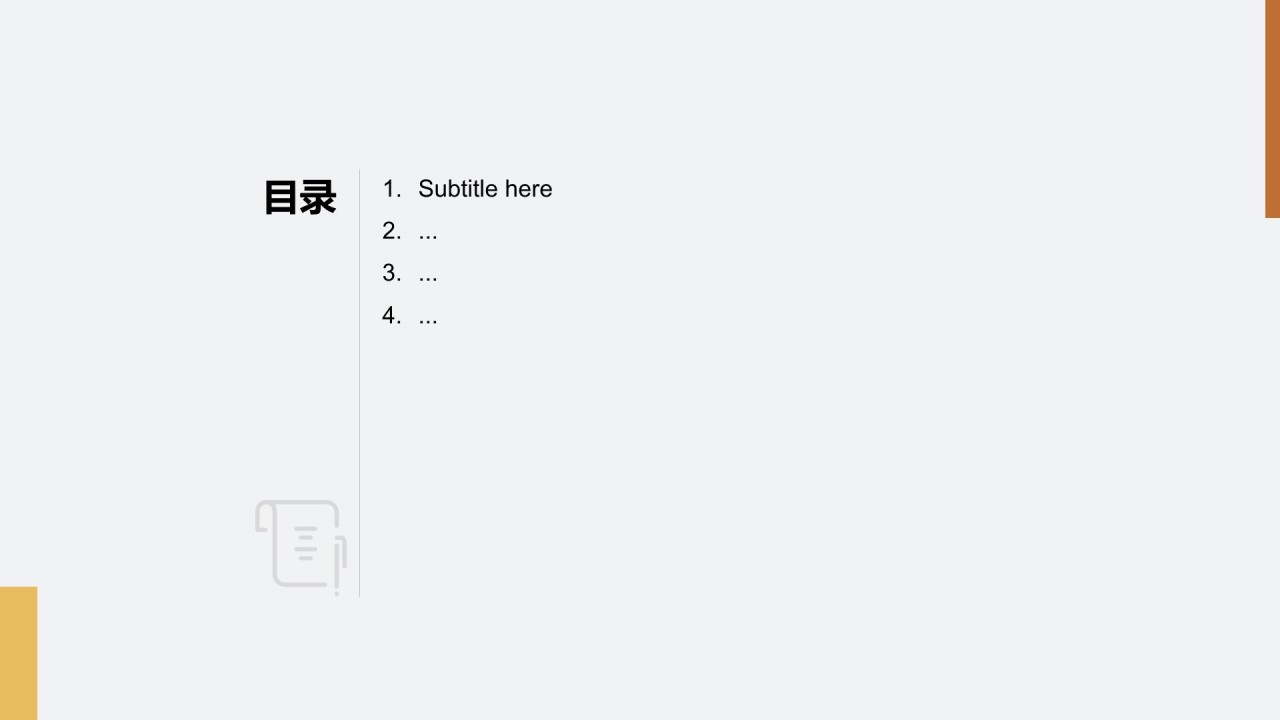This screenshot has height=720, width=1280.
Task: Click the word 'here' in item one
Action: tap(528, 189)
